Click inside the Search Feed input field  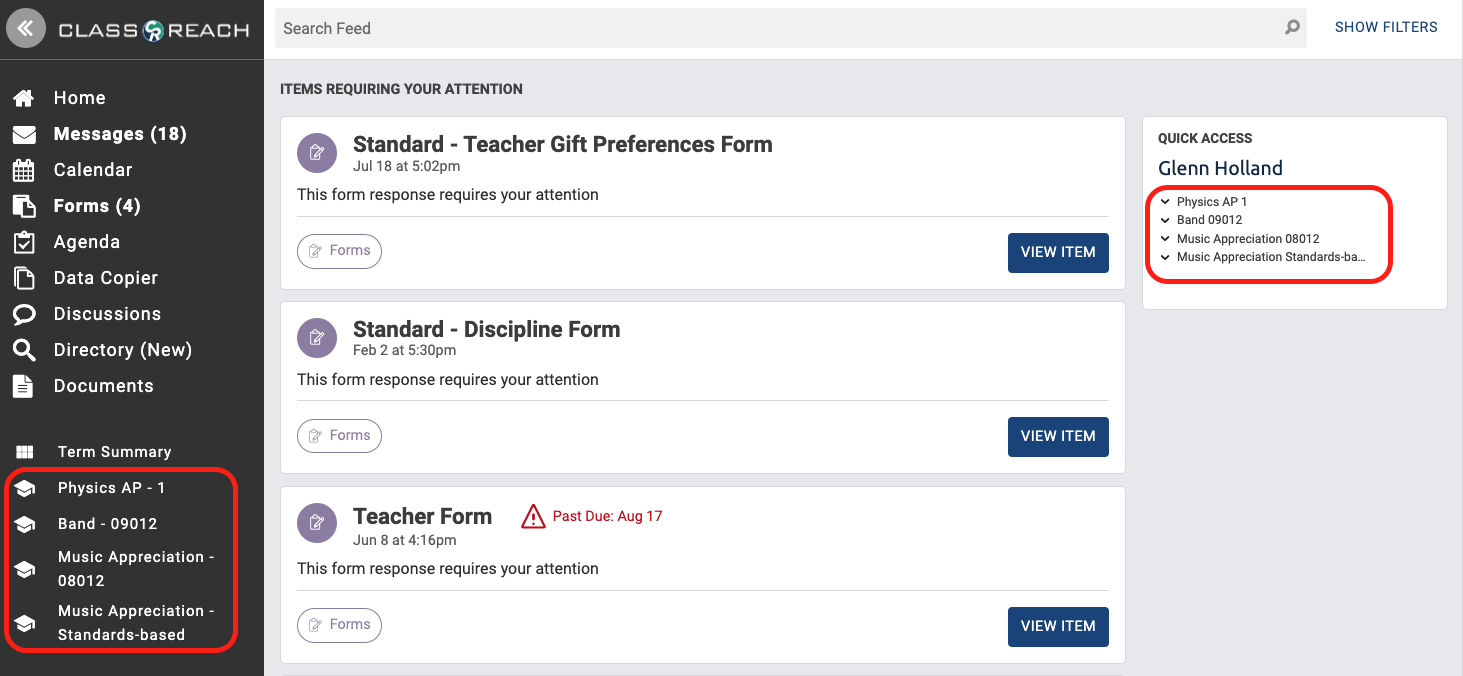(x=700, y=28)
